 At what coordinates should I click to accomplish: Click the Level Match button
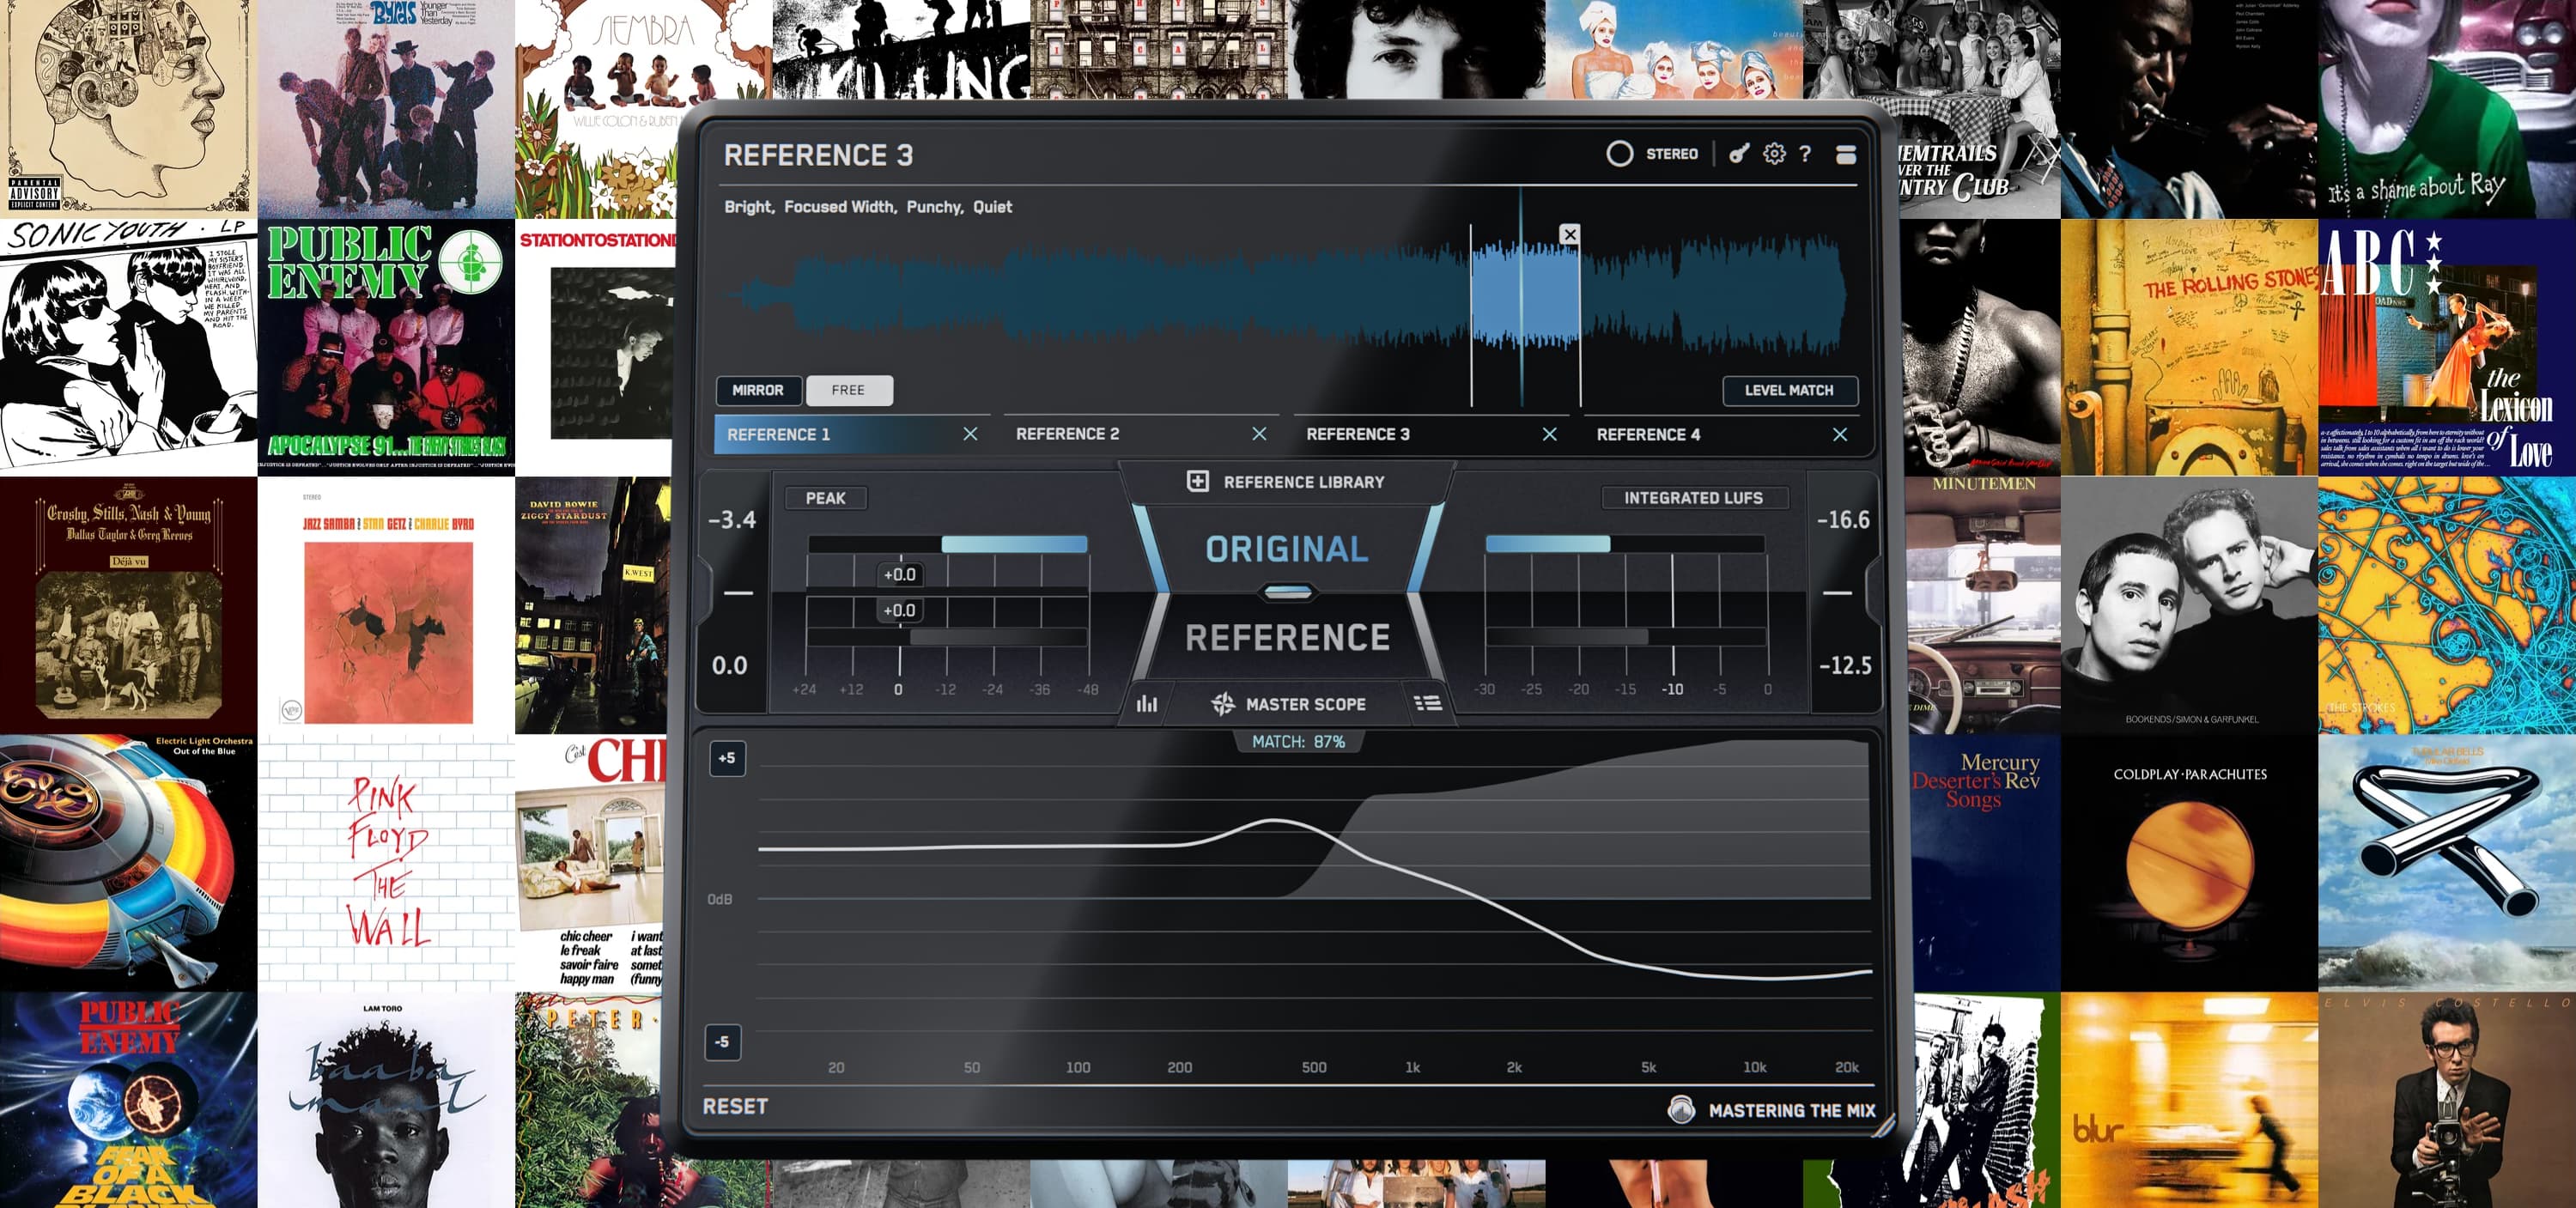(x=1789, y=390)
